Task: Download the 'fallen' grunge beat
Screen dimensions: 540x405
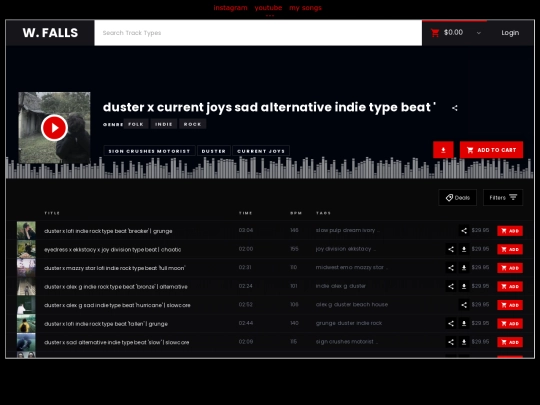Action: pyautogui.click(x=464, y=324)
